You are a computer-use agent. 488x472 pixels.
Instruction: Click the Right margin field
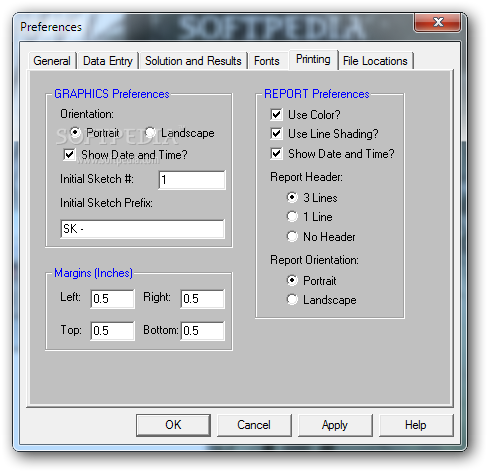point(202,299)
